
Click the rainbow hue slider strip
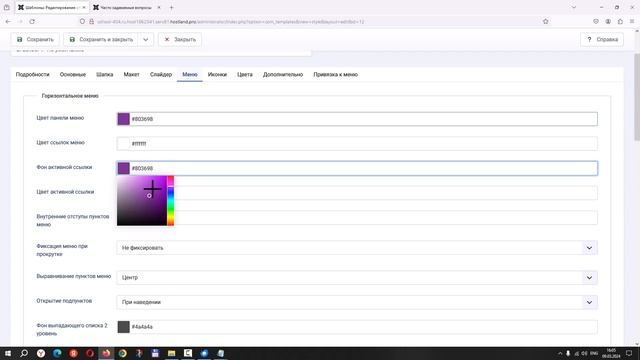coord(171,201)
